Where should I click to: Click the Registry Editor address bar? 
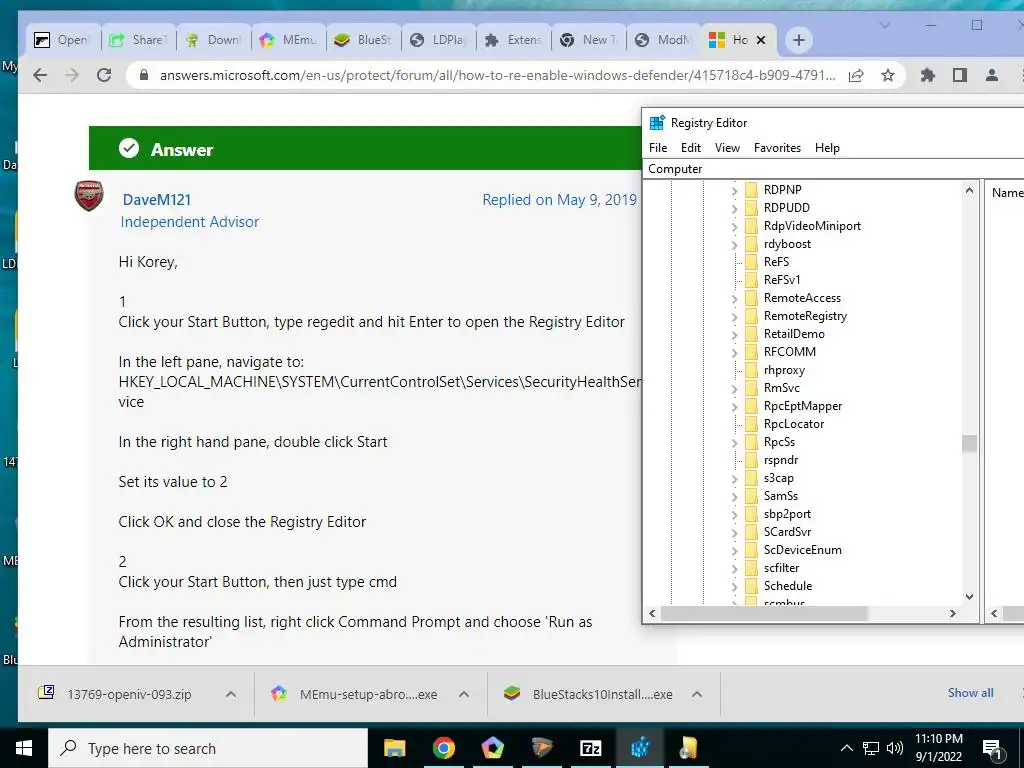click(833, 168)
